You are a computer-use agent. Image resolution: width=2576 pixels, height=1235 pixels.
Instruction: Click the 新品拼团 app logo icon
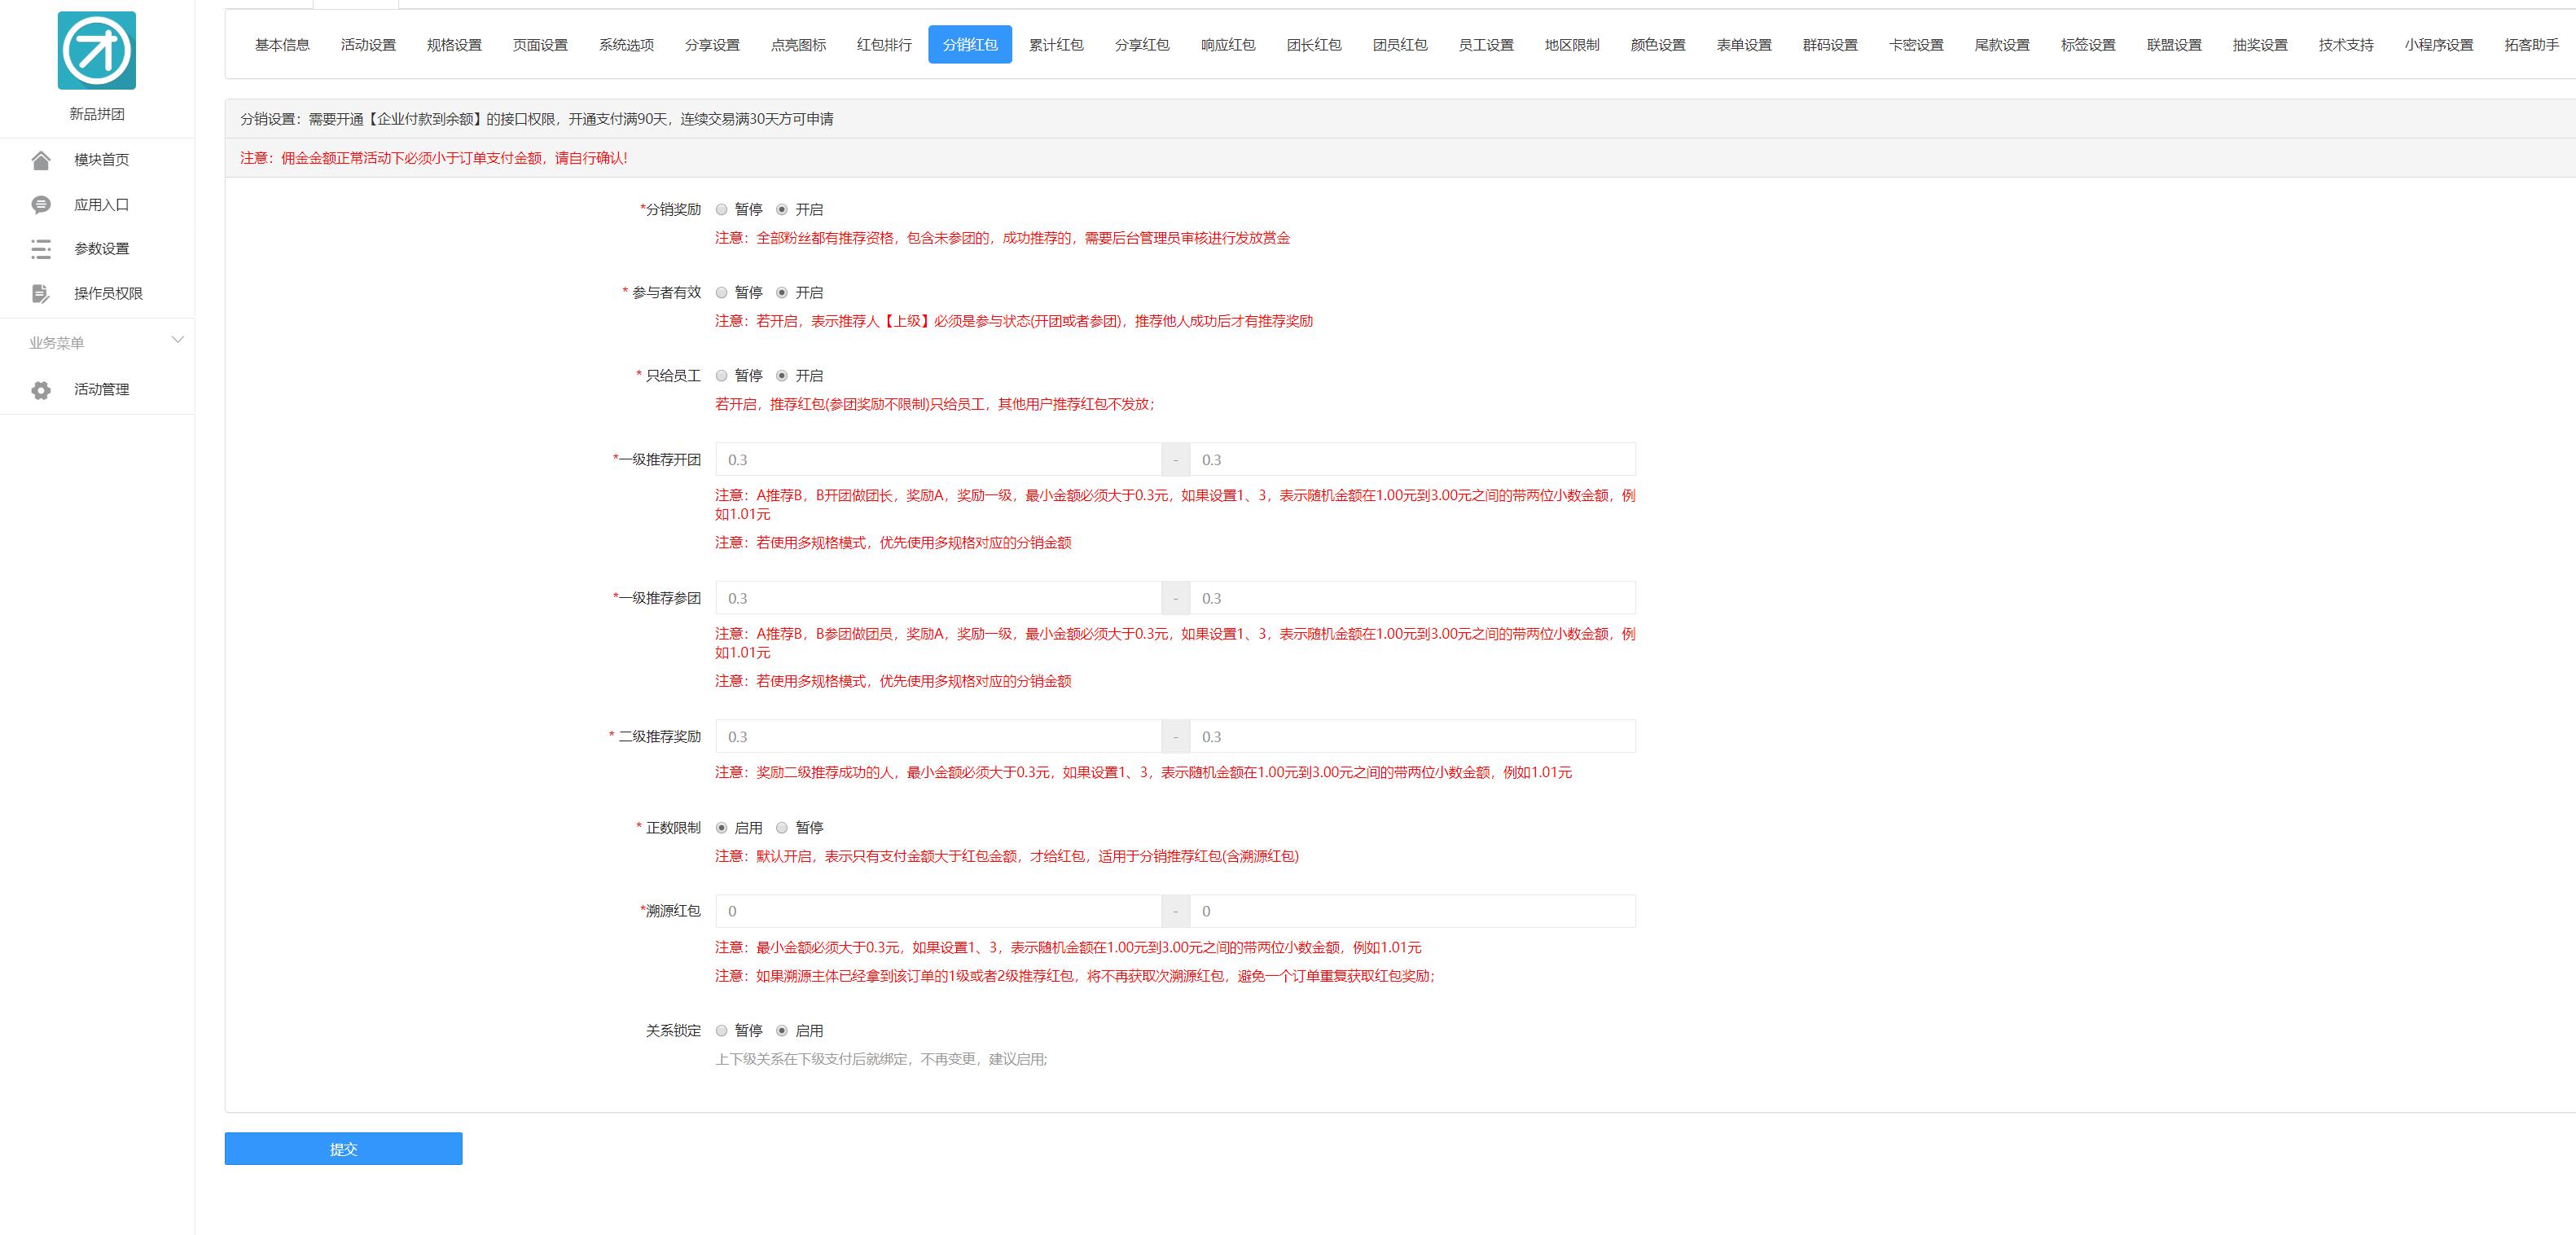point(97,51)
